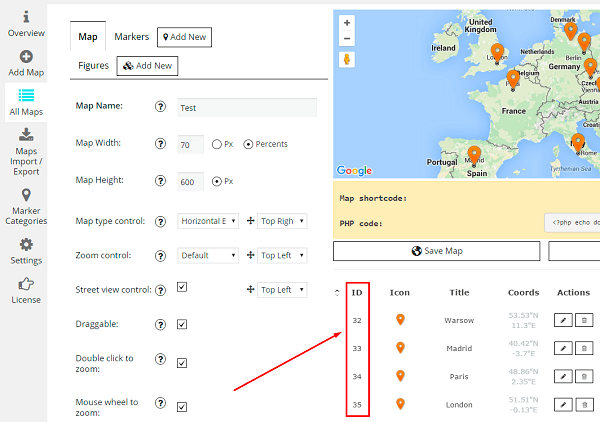Click the Map Width value field
The height and width of the screenshot is (422, 600).
pyautogui.click(x=191, y=145)
